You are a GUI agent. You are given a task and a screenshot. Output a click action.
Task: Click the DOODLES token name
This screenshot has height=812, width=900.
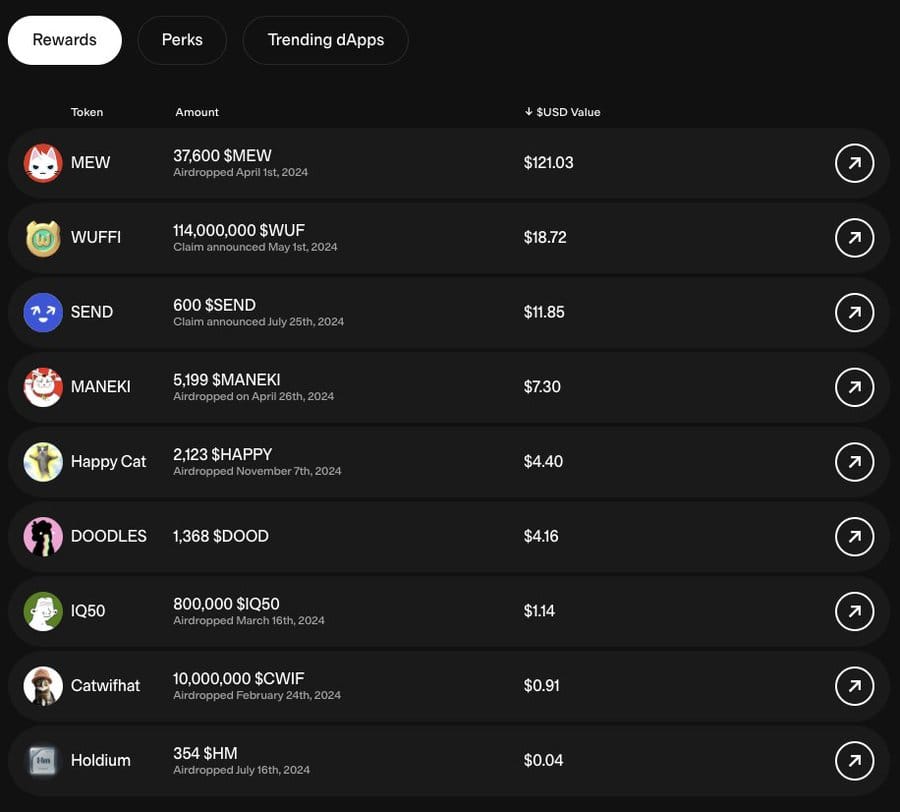pos(108,537)
